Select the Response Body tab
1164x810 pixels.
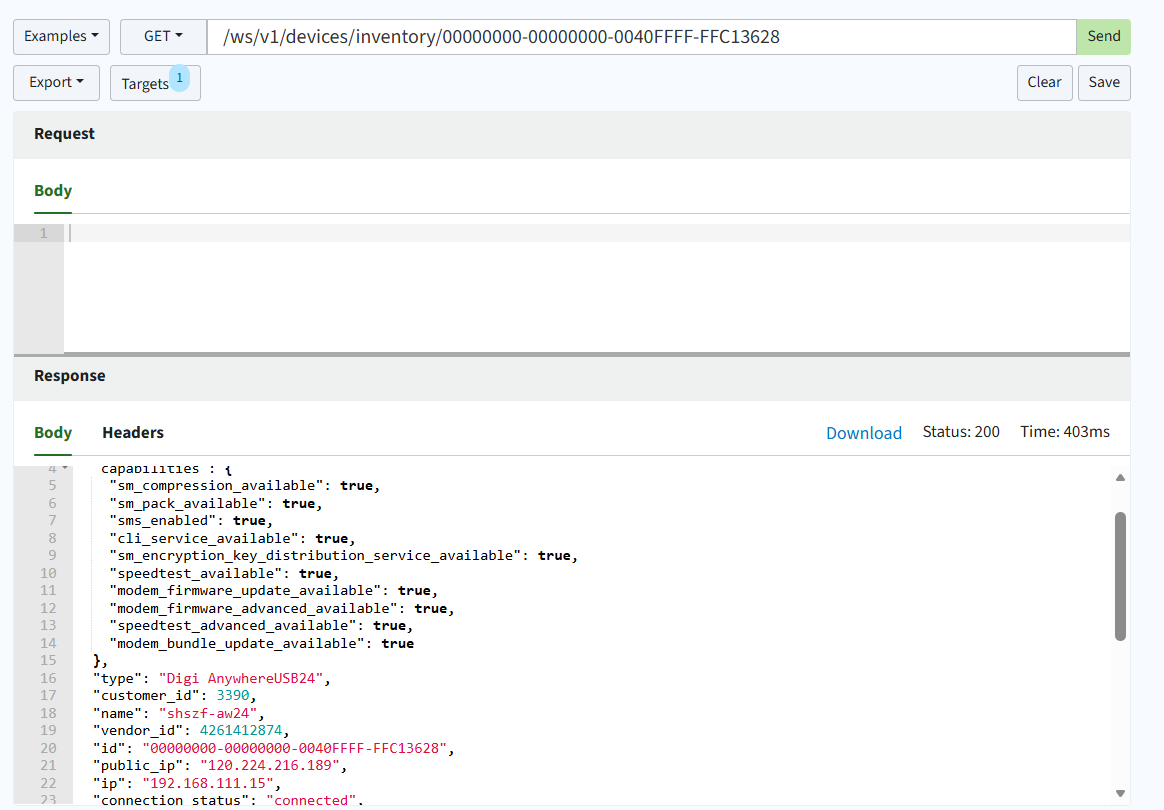(53, 433)
